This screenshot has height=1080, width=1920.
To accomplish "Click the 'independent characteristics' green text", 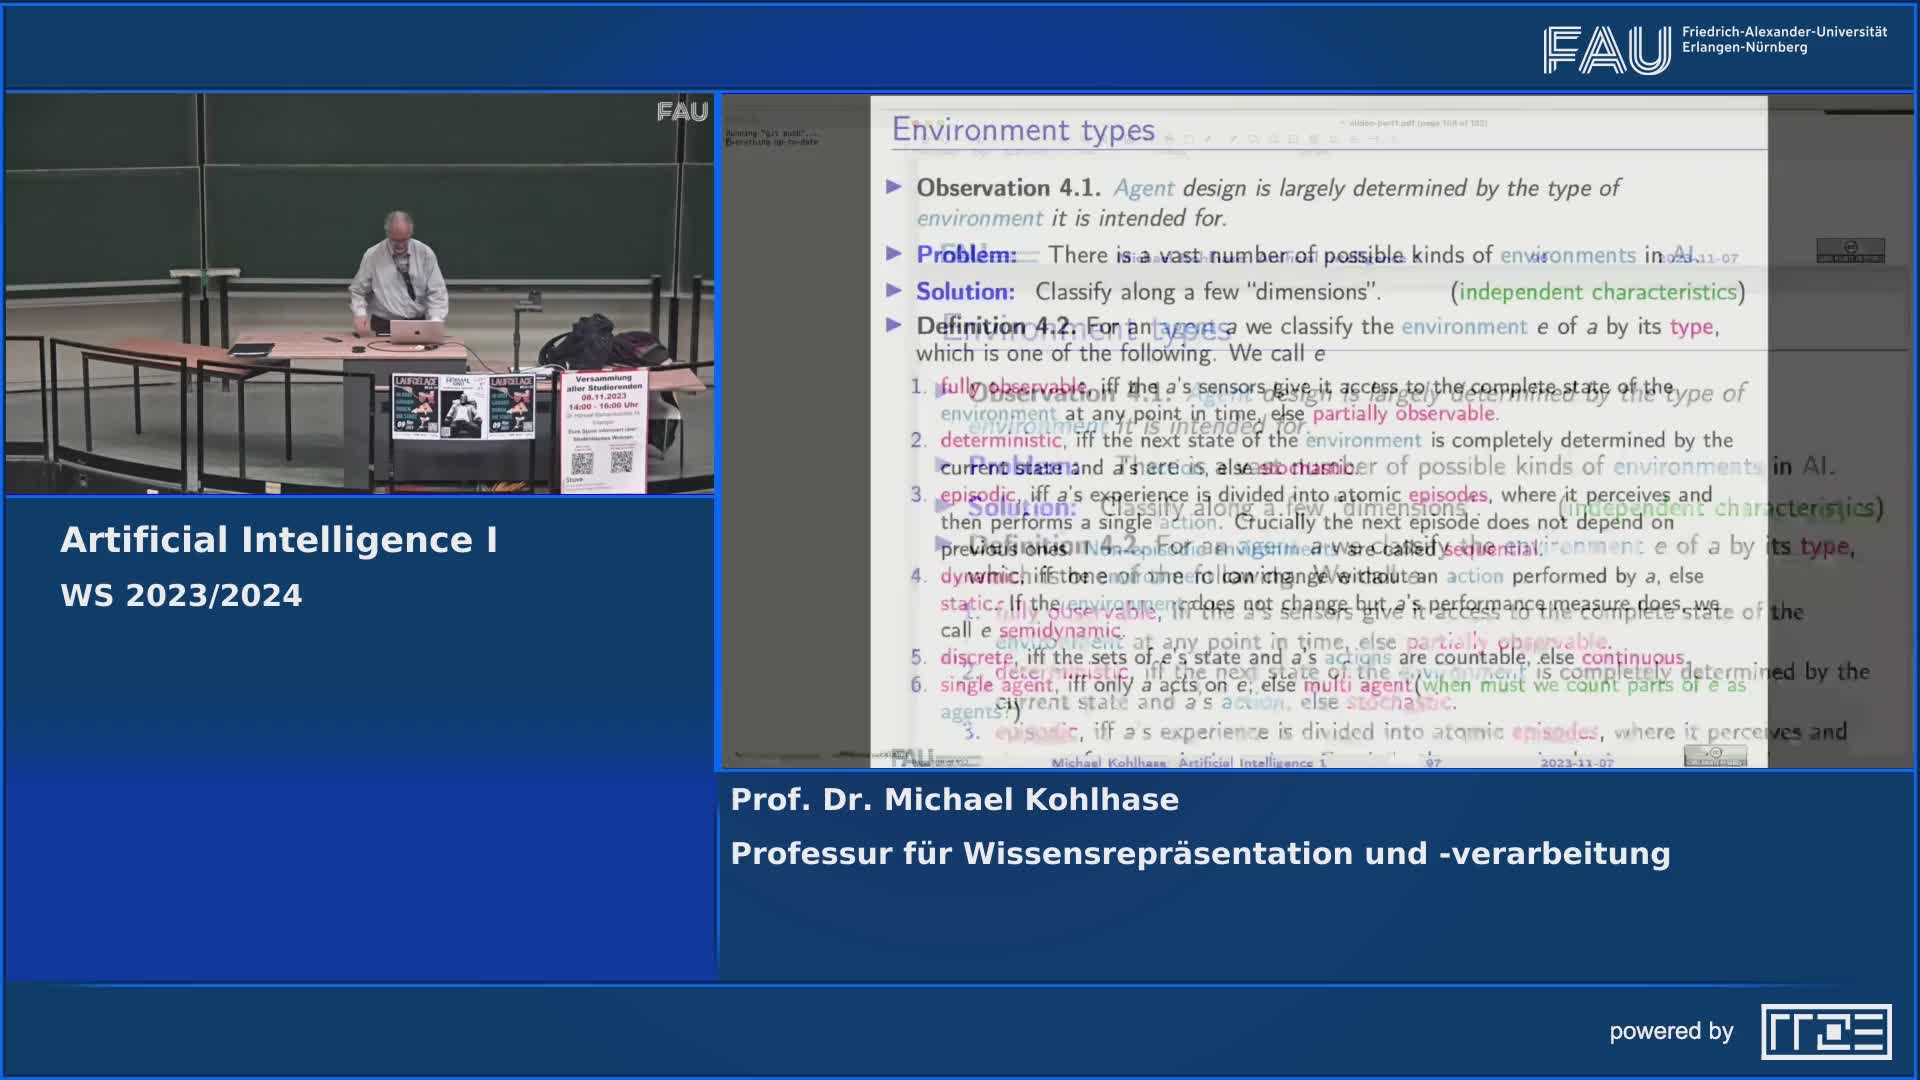I will [x=1597, y=292].
